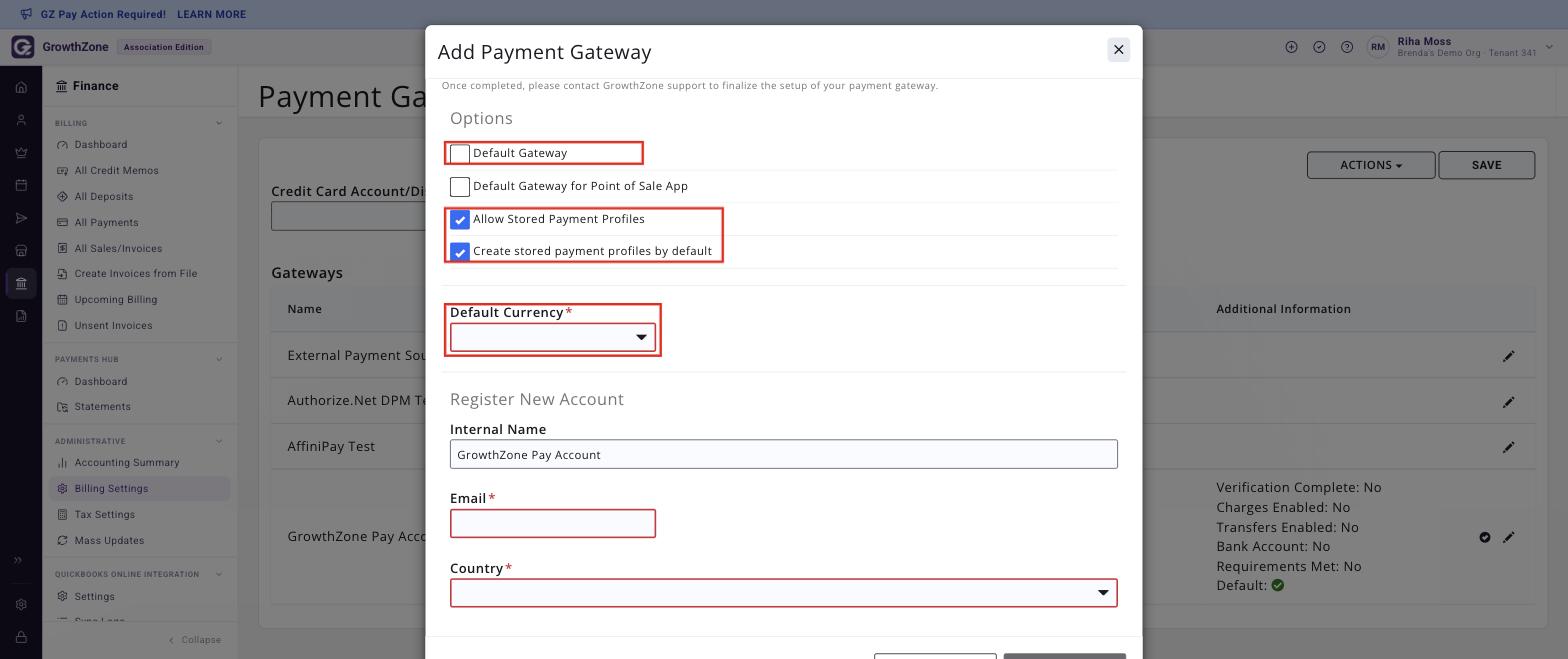Collapse the Billing section chevron
The height and width of the screenshot is (659, 1568).
[219, 123]
